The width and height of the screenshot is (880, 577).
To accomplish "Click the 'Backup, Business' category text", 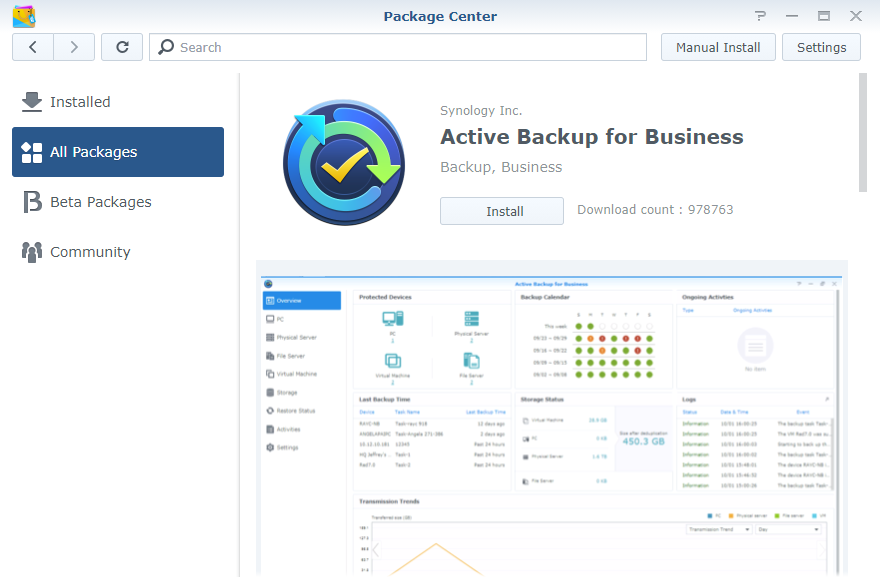I will pyautogui.click(x=501, y=167).
